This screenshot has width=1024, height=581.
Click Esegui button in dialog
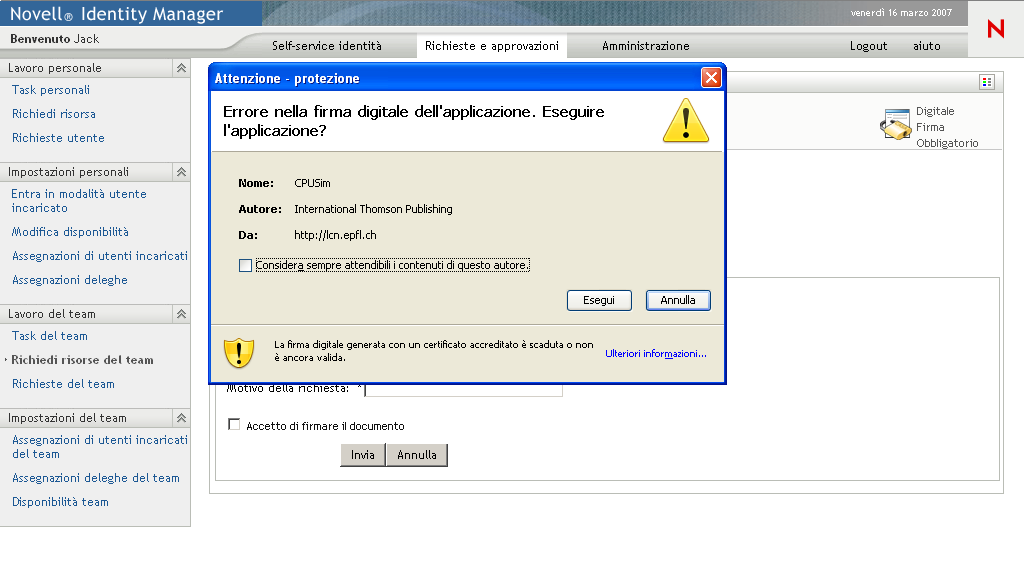[599, 300]
